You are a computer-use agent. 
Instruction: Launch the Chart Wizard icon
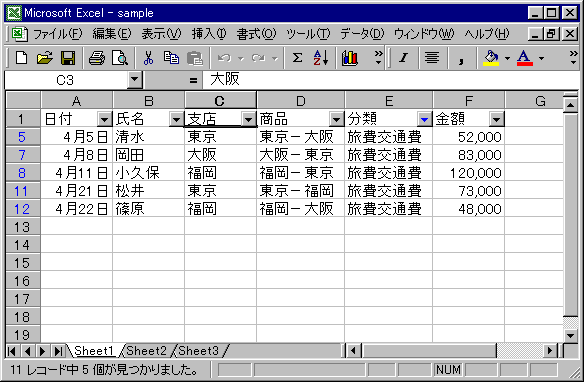coord(349,58)
